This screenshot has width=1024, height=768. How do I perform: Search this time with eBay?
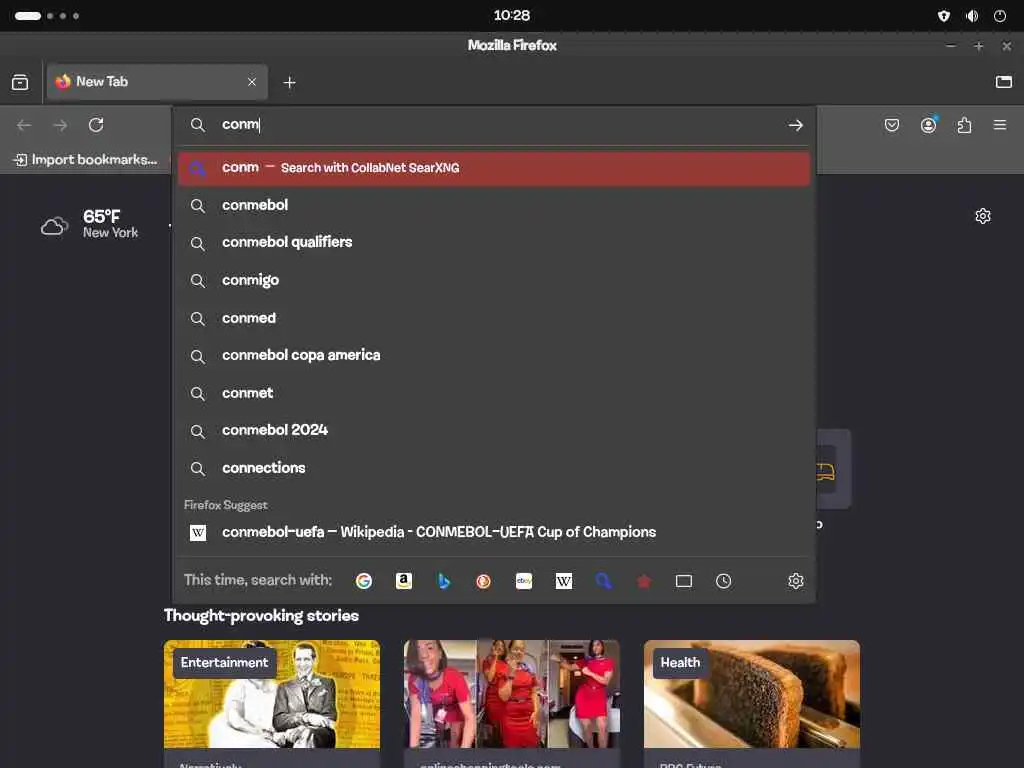click(x=524, y=581)
